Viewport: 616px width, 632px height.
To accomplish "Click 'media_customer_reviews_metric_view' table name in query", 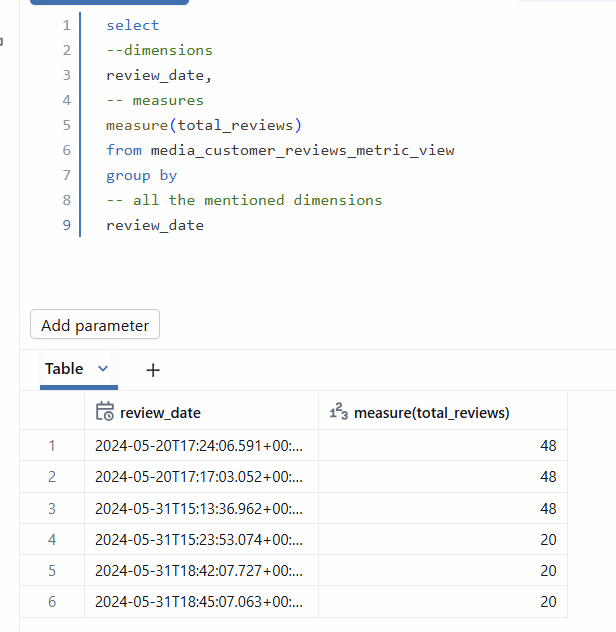I will (302, 150).
